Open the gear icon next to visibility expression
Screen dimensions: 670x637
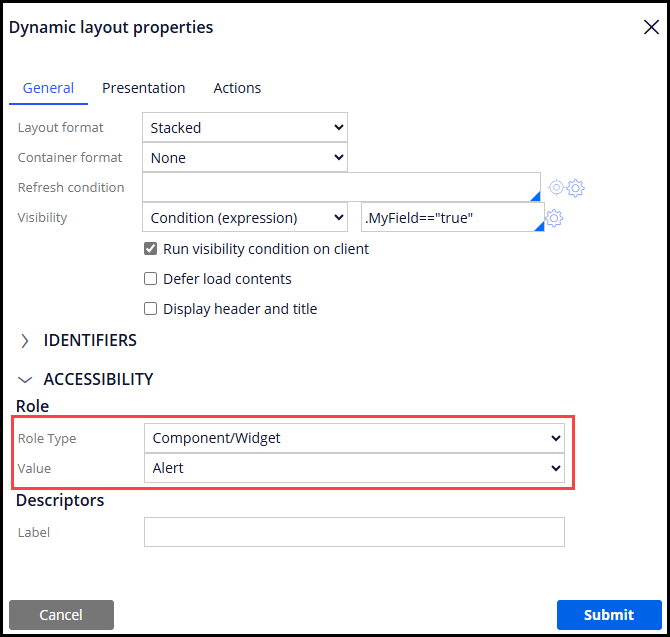(554, 218)
